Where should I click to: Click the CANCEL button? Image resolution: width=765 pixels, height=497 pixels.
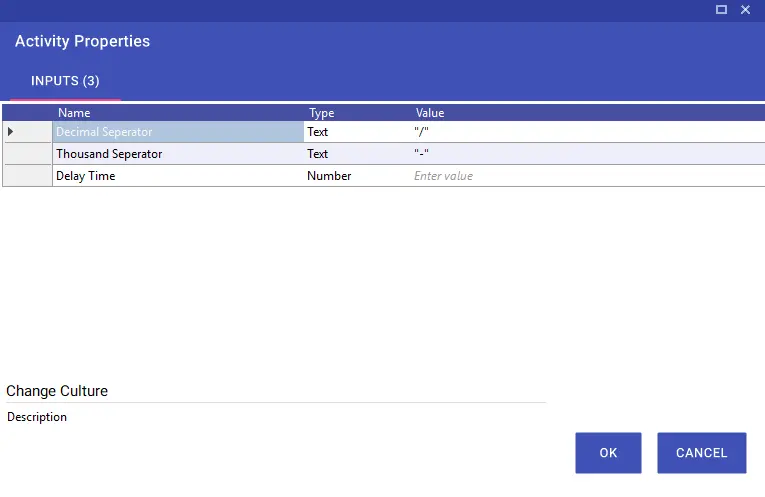point(702,453)
